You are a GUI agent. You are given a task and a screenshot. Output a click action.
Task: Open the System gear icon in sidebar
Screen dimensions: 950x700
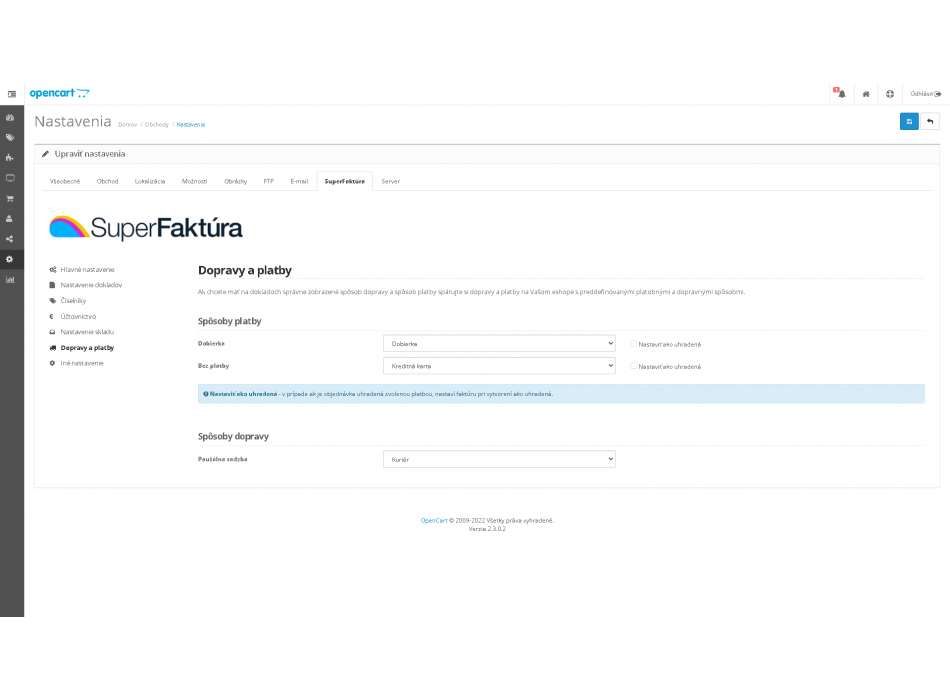coord(10,259)
